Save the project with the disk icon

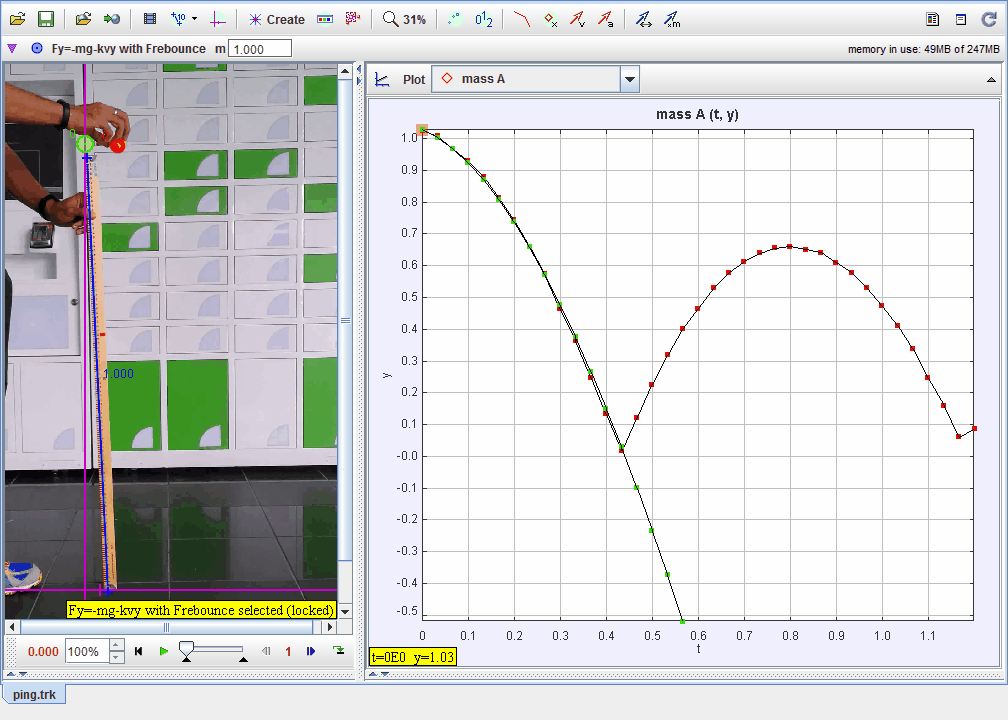tap(45, 19)
